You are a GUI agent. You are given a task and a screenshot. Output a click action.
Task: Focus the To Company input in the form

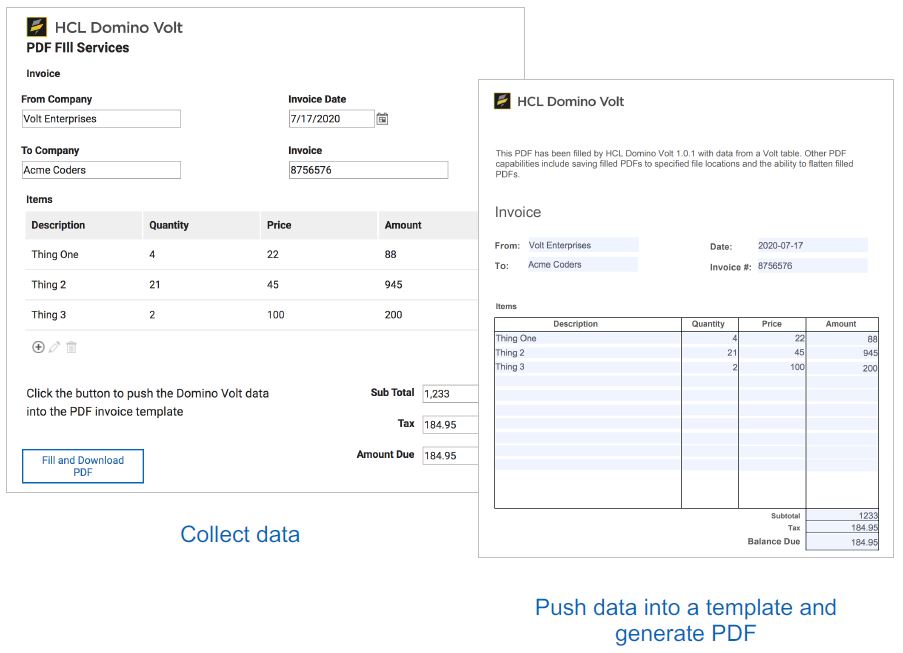pyautogui.click(x=101, y=170)
